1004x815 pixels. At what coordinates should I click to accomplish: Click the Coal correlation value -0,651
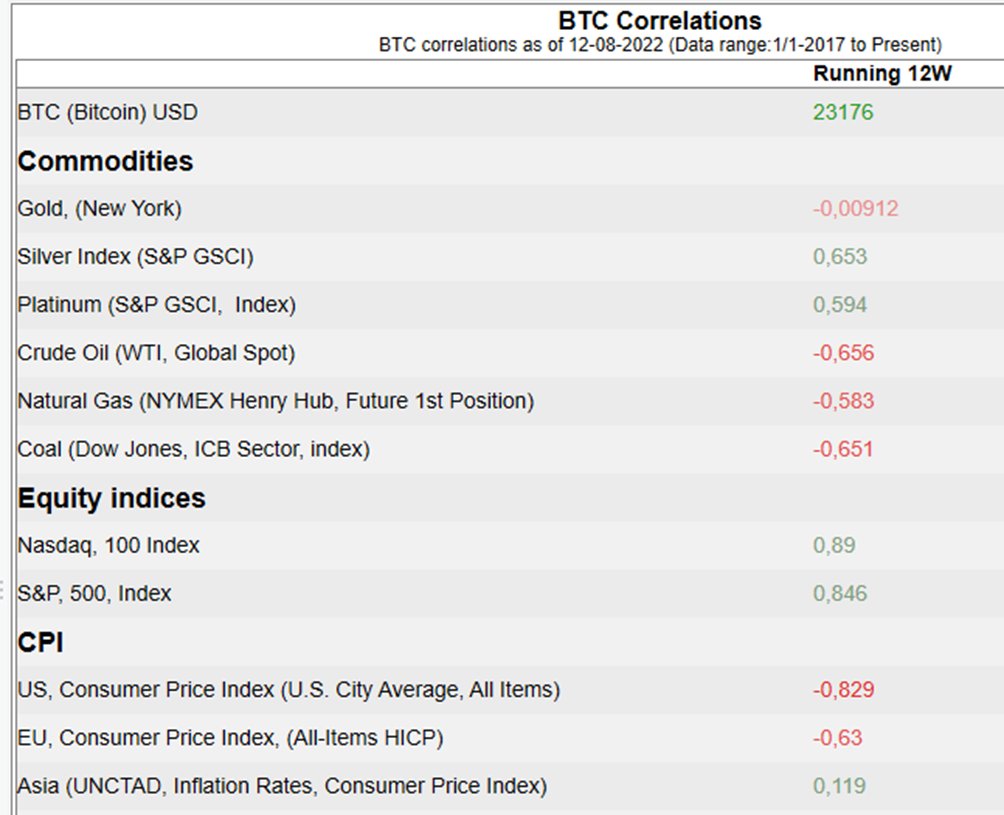click(x=843, y=449)
